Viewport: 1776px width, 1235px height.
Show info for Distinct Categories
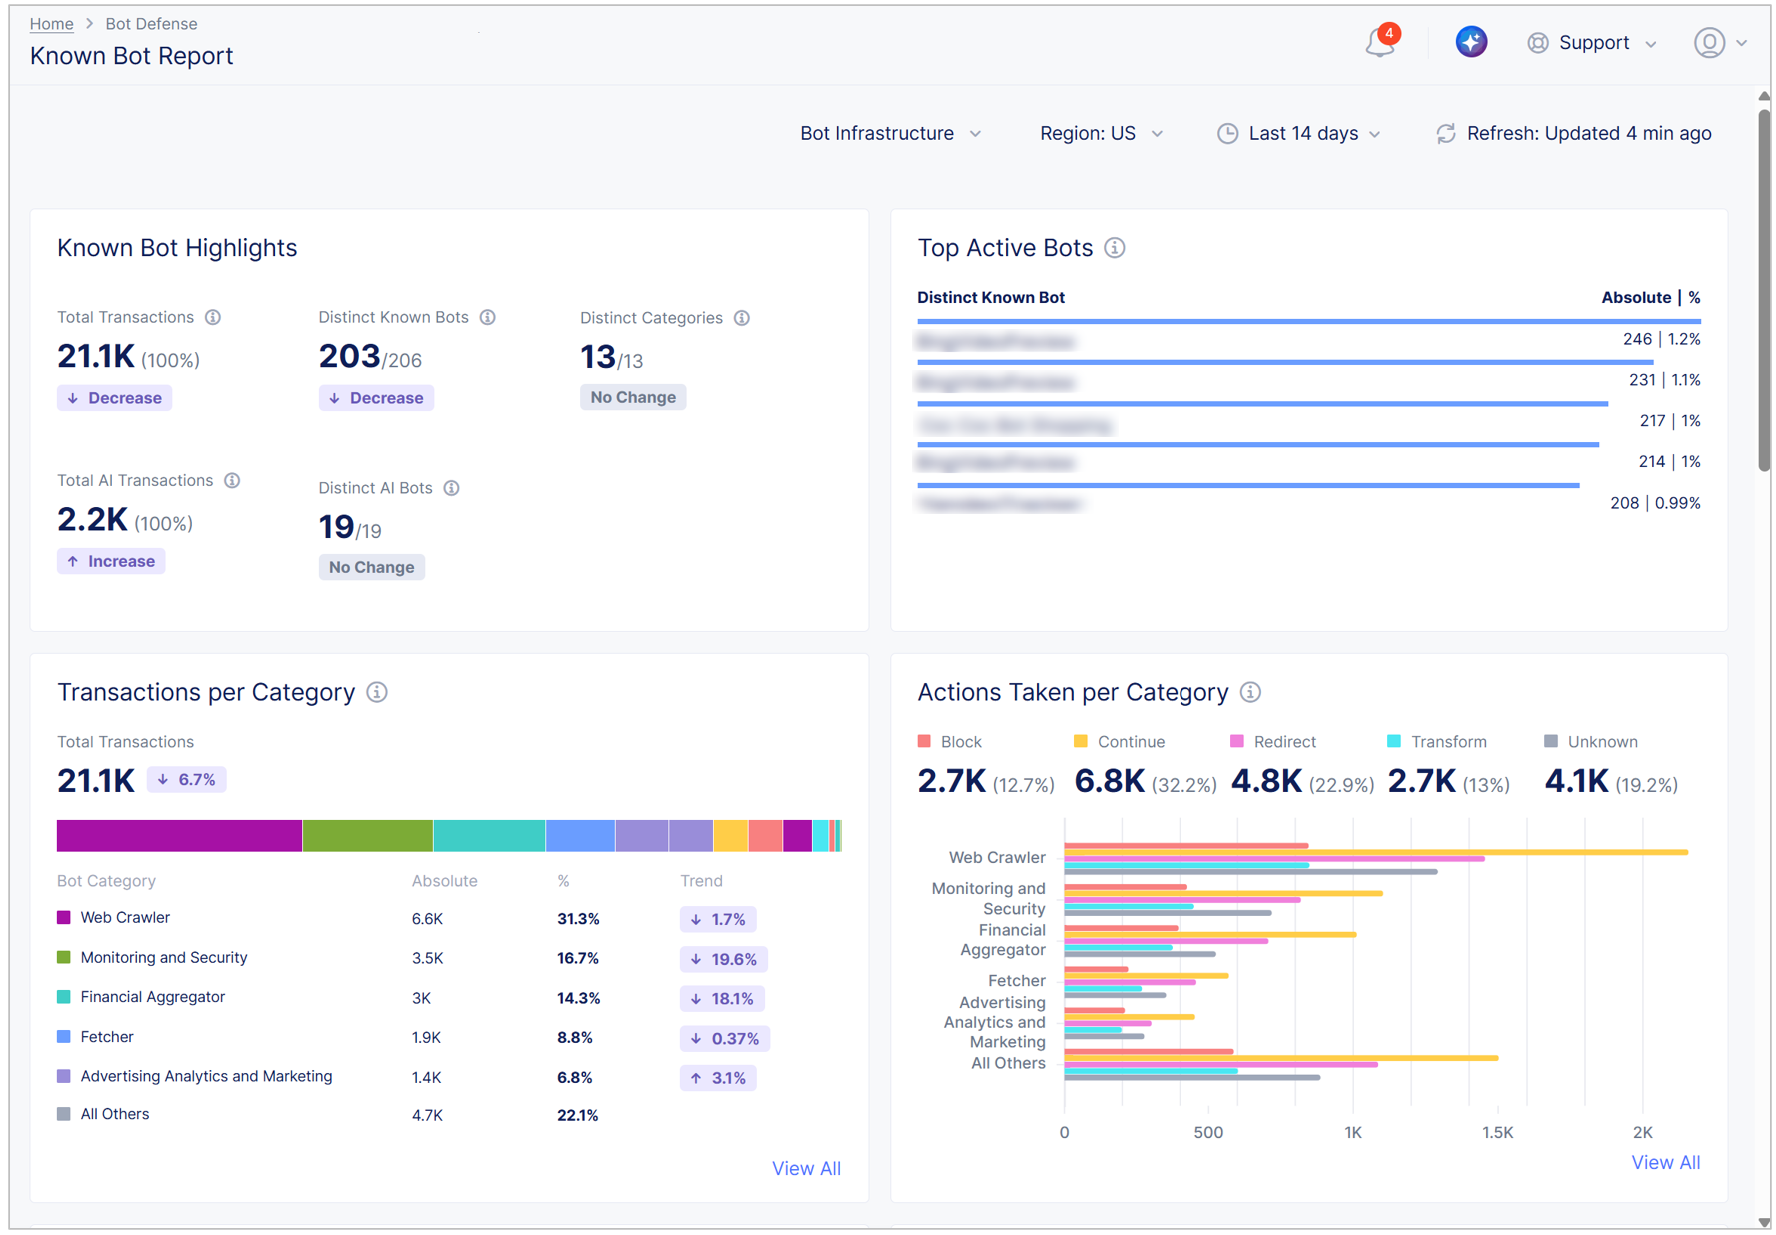(x=741, y=318)
